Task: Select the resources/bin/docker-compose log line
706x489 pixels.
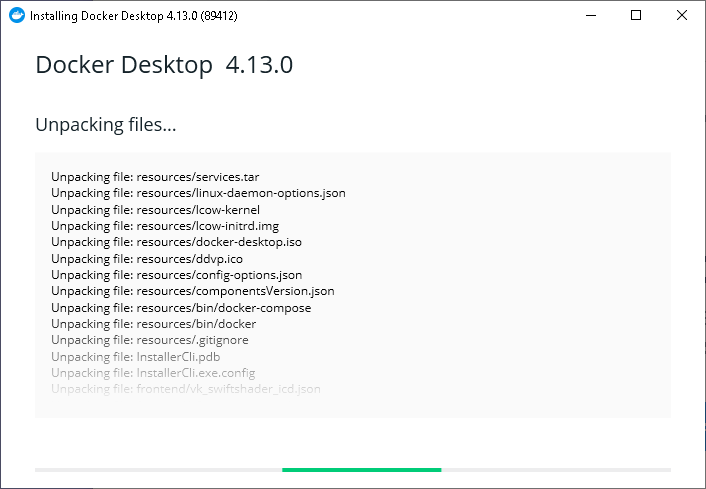Action: (181, 308)
